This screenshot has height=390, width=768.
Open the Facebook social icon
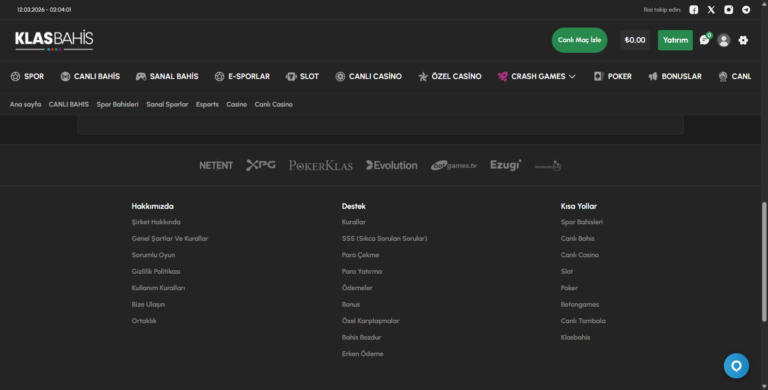click(694, 10)
